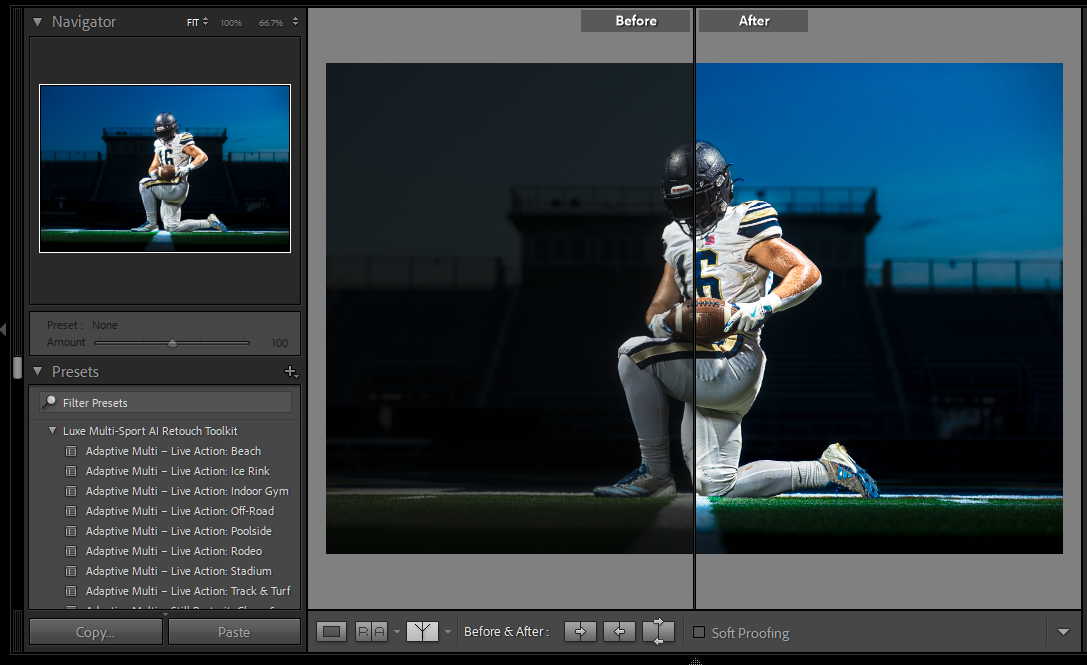This screenshot has width=1087, height=665.
Task: Apply the Live Action: Stadium preset
Action: coord(178,571)
